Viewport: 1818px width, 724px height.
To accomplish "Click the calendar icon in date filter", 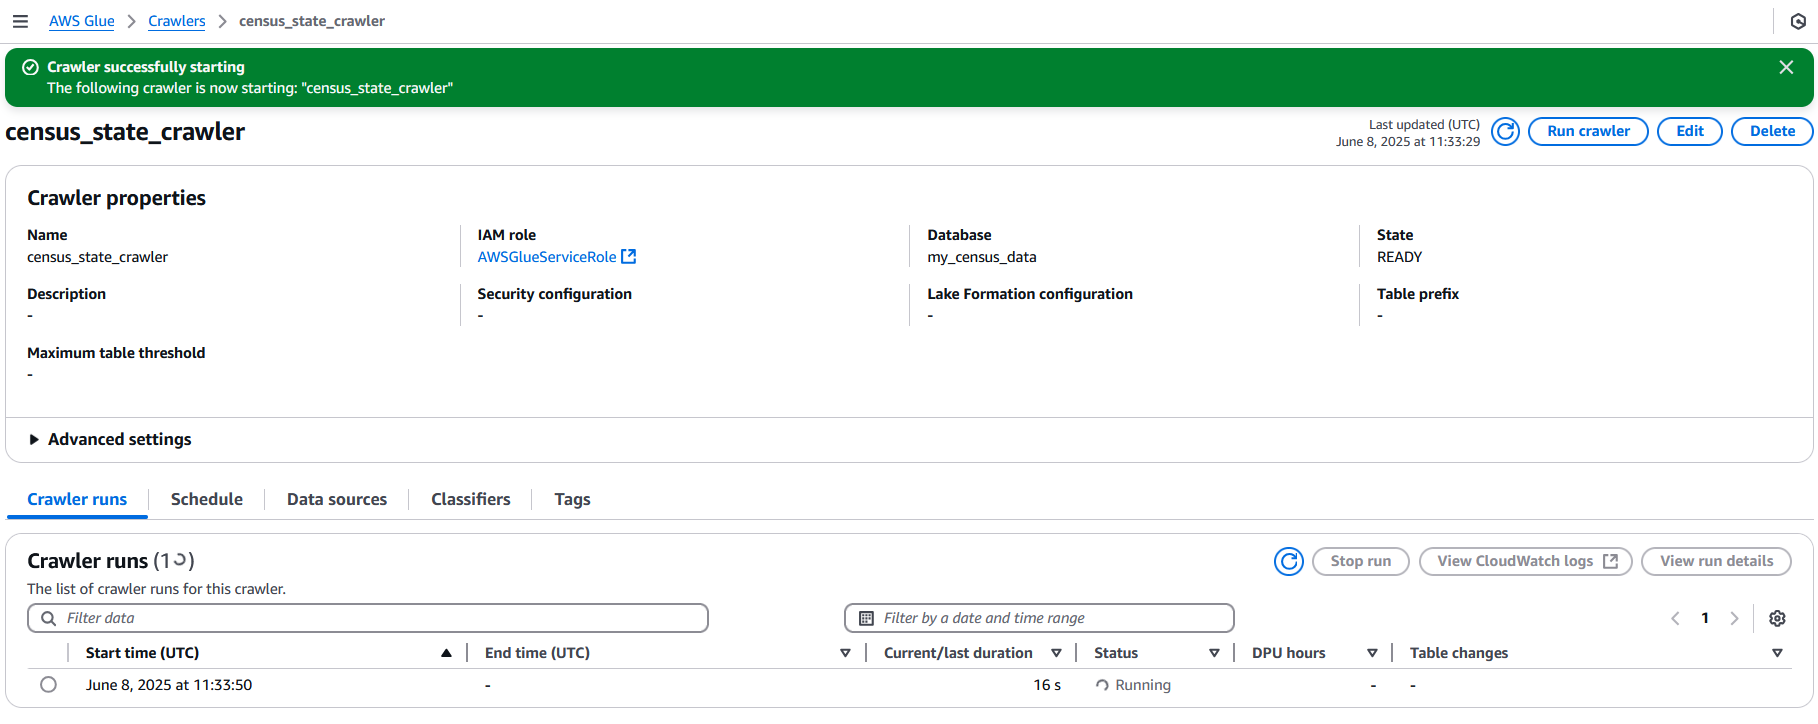I will point(866,619).
